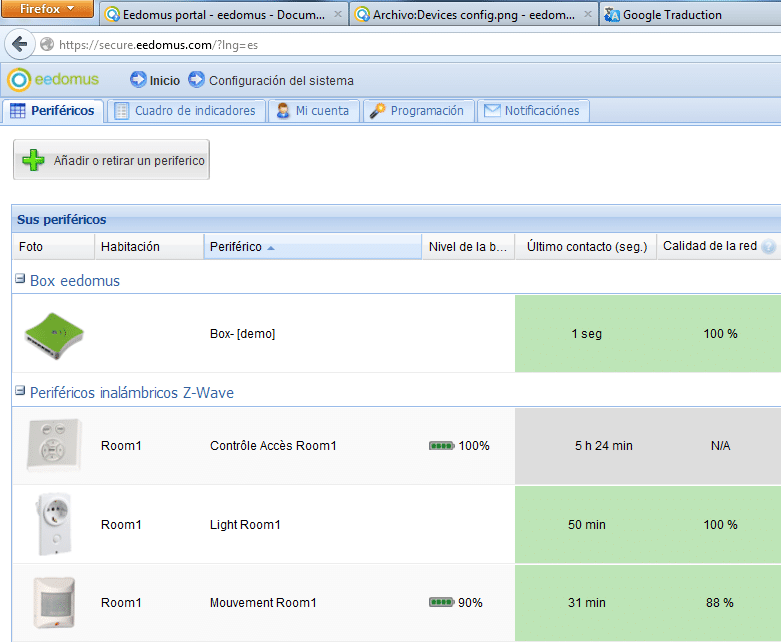Click the 88 % network quality cell
Image resolution: width=781 pixels, height=642 pixels.
[720, 603]
